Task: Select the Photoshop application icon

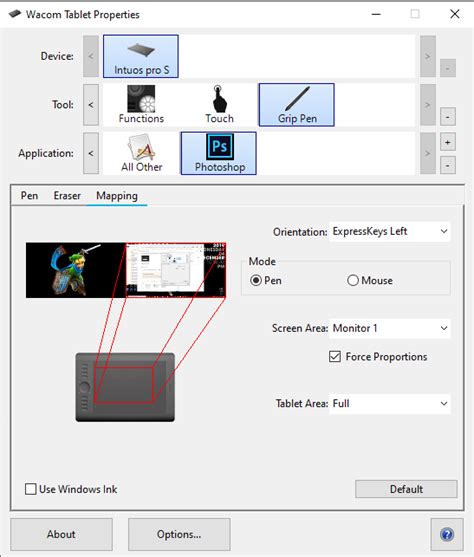Action: tap(219, 153)
